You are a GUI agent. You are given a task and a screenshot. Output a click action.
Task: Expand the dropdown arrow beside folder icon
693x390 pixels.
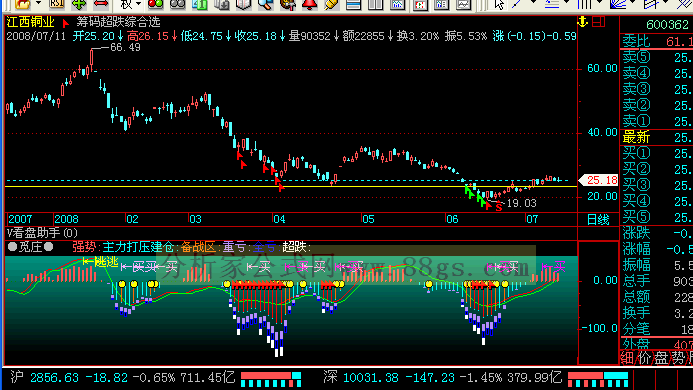(38, 4)
